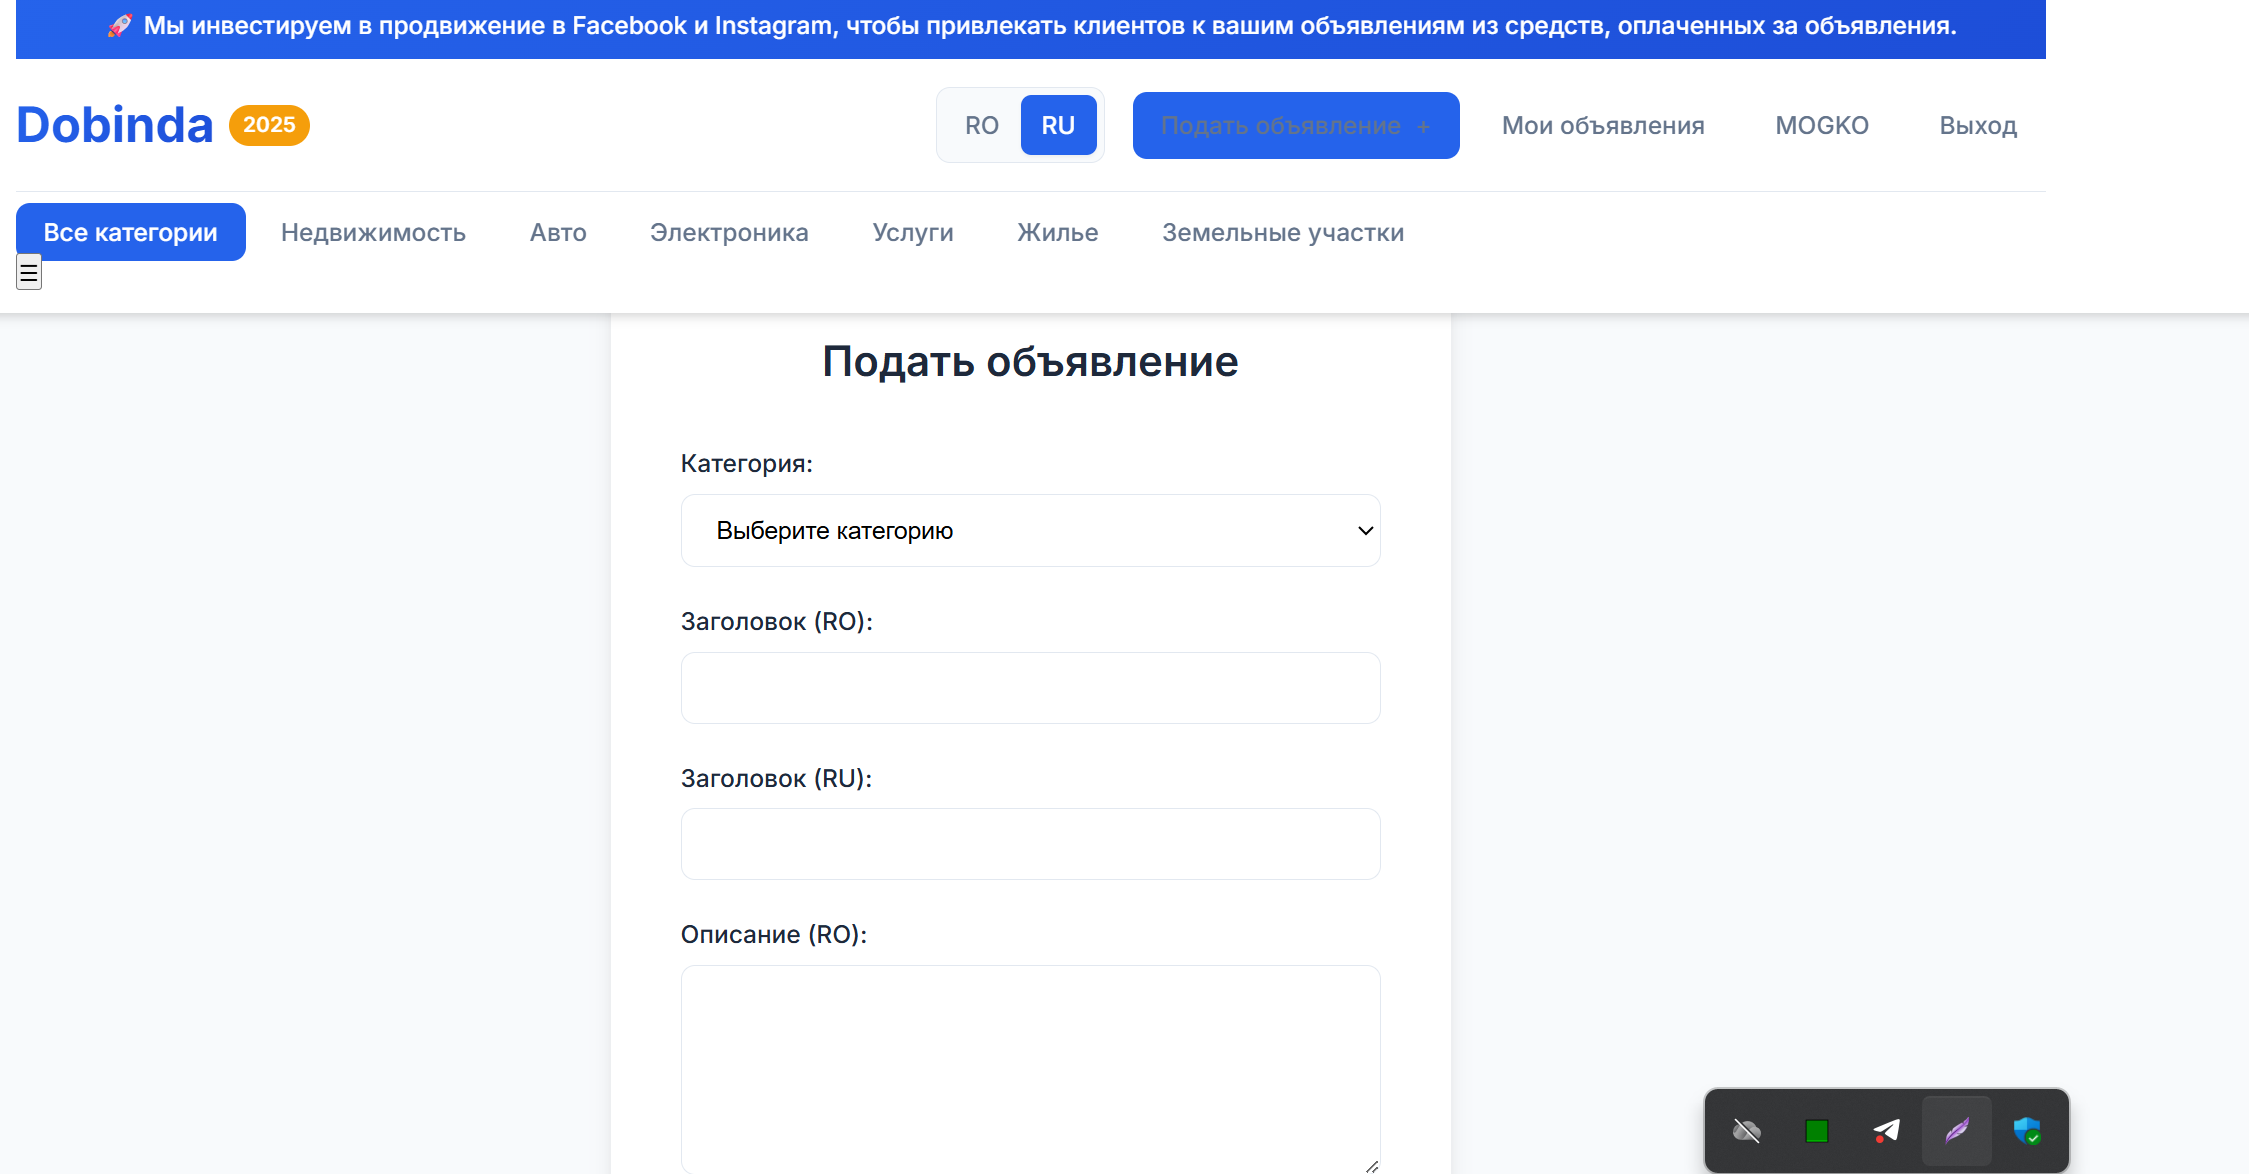2249x1174 pixels.
Task: Click the OneDrive crossed-out cloud tray icon
Action: click(1746, 1131)
